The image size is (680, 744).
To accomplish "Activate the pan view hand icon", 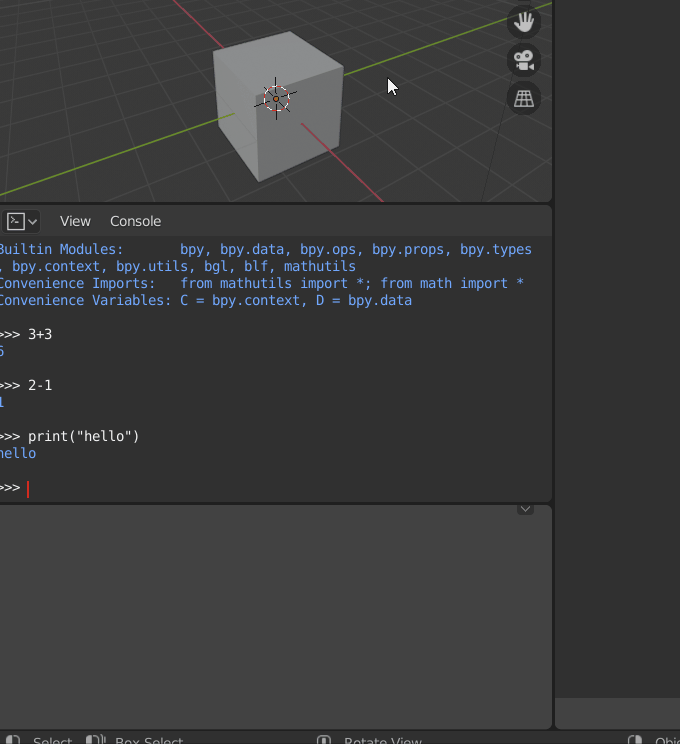I will (524, 22).
